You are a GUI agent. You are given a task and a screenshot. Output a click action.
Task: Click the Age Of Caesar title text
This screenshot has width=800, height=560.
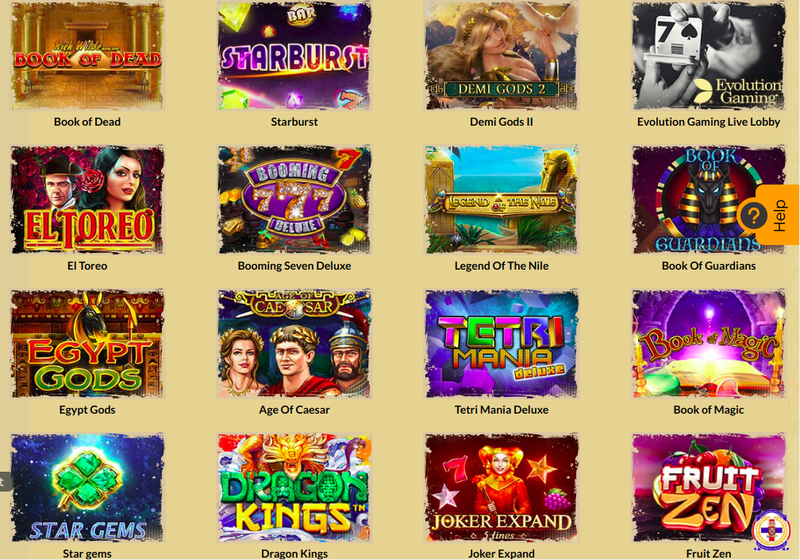pos(294,410)
